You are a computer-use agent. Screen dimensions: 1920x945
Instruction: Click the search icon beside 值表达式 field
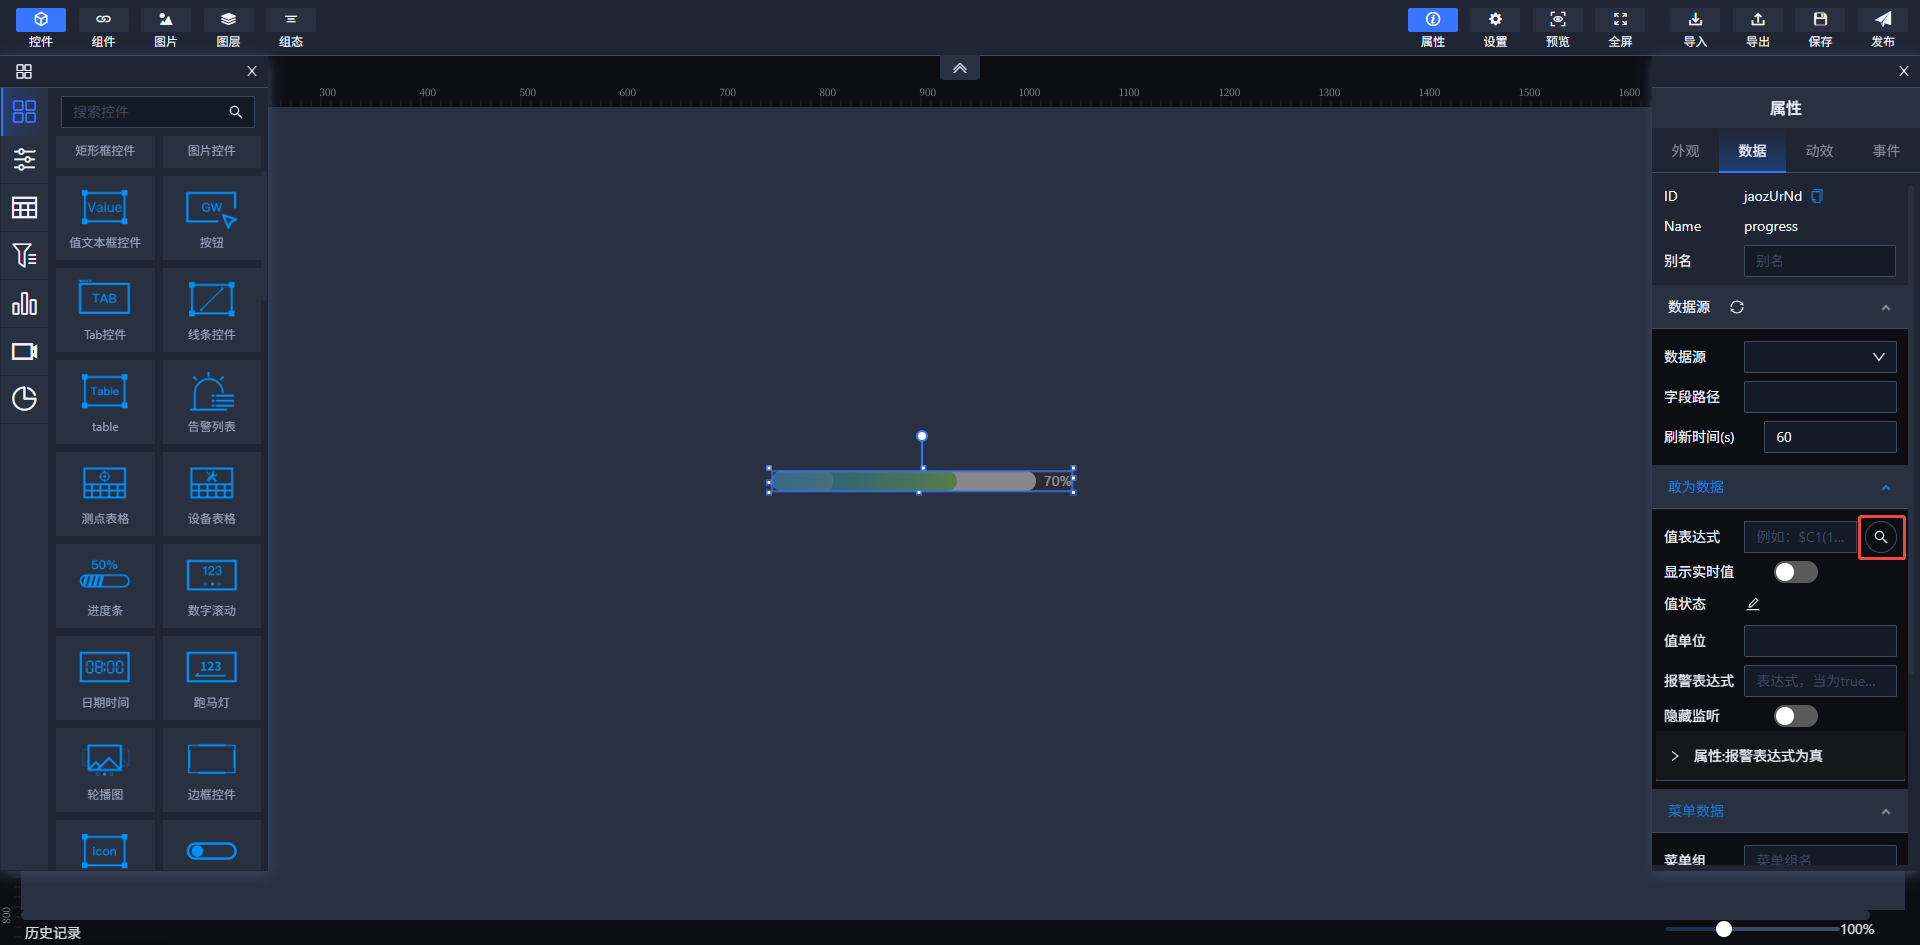1880,537
